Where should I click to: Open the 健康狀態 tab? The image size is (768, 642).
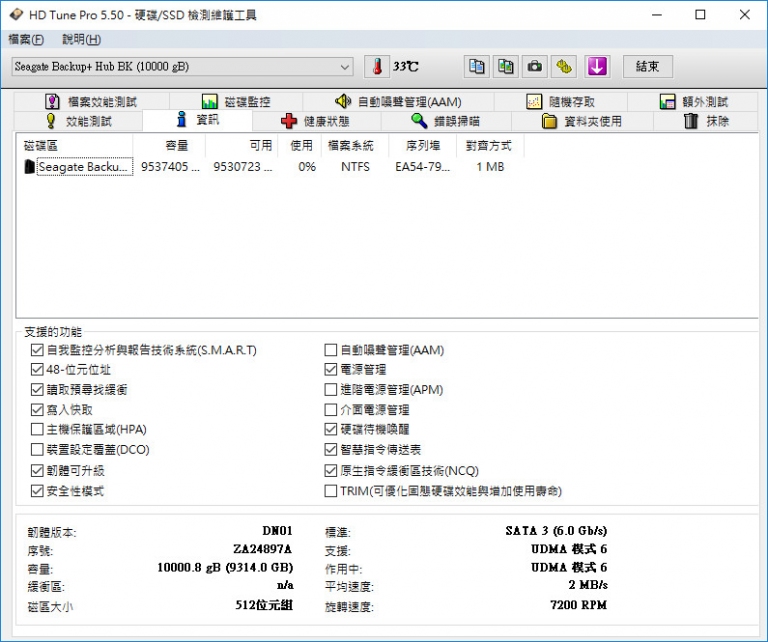coord(316,121)
